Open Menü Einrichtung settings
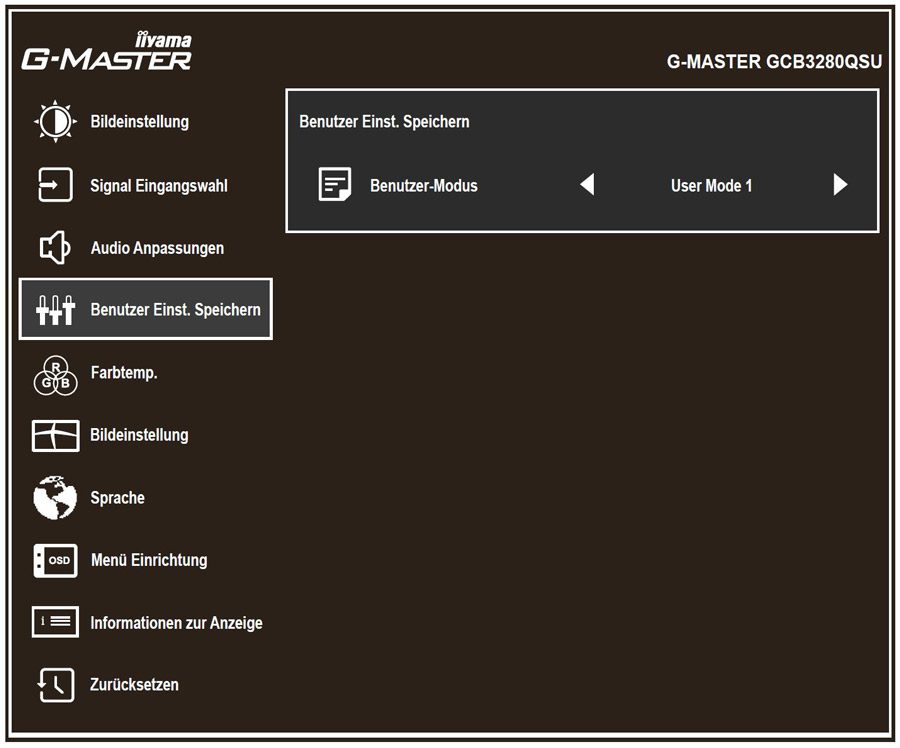Screen dimensions: 900x748 [149, 560]
